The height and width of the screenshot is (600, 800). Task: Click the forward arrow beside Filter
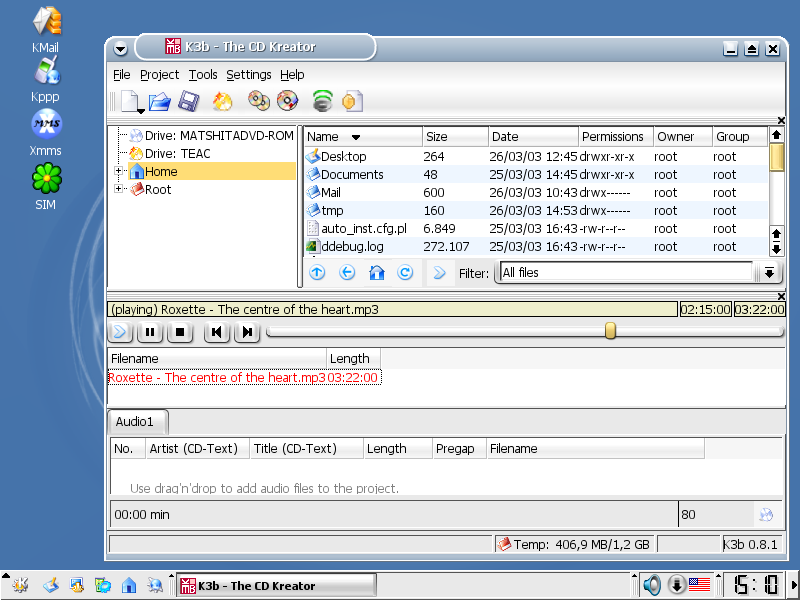(439, 273)
